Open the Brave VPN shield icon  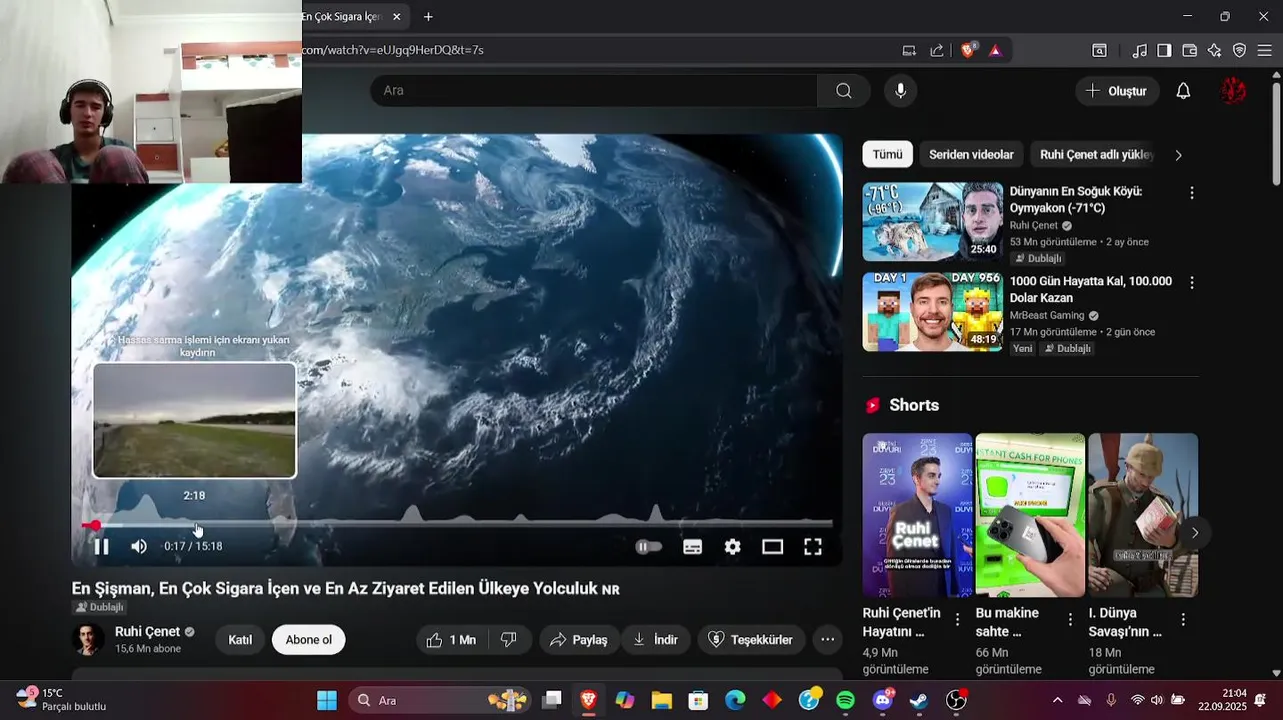(1239, 50)
